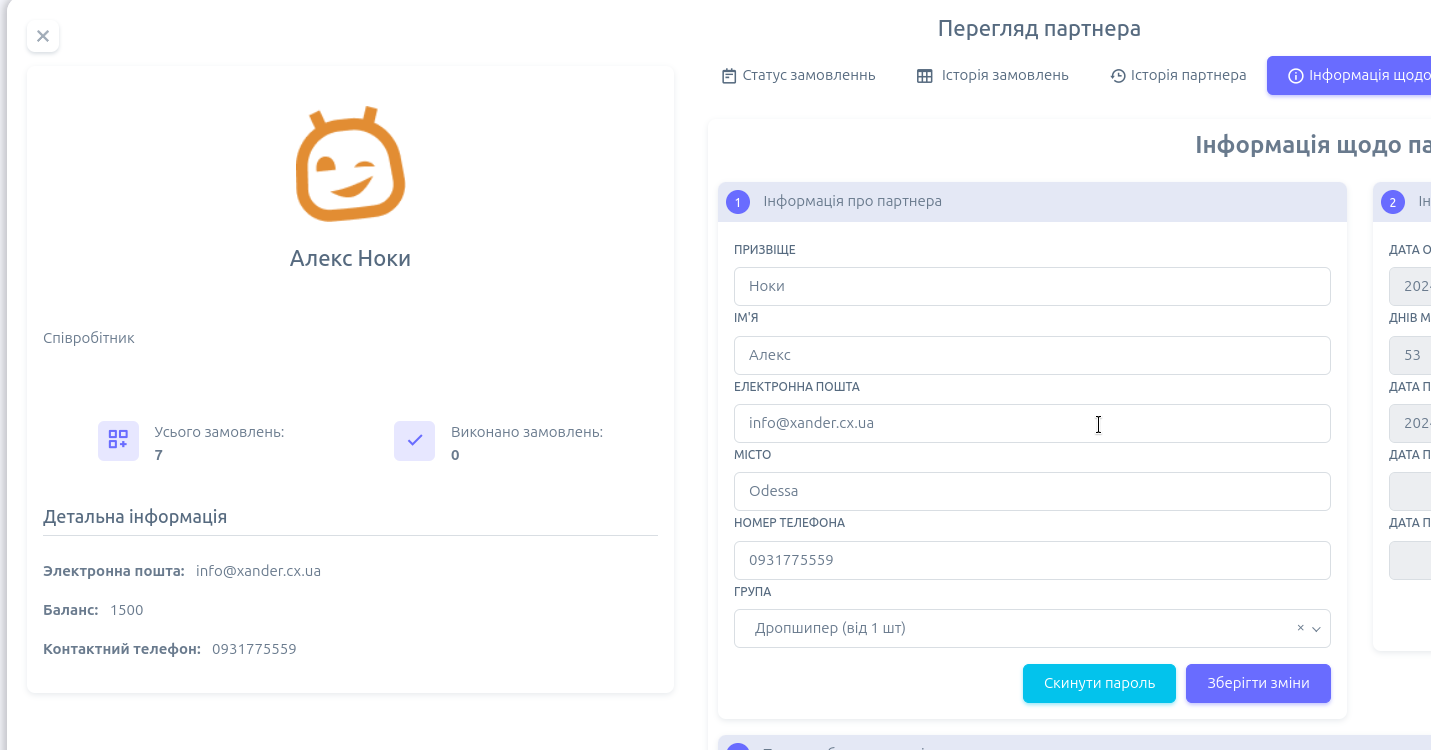Viewport: 1431px width, 750px height.
Task: Click the partner avatar logo
Action: point(350,164)
